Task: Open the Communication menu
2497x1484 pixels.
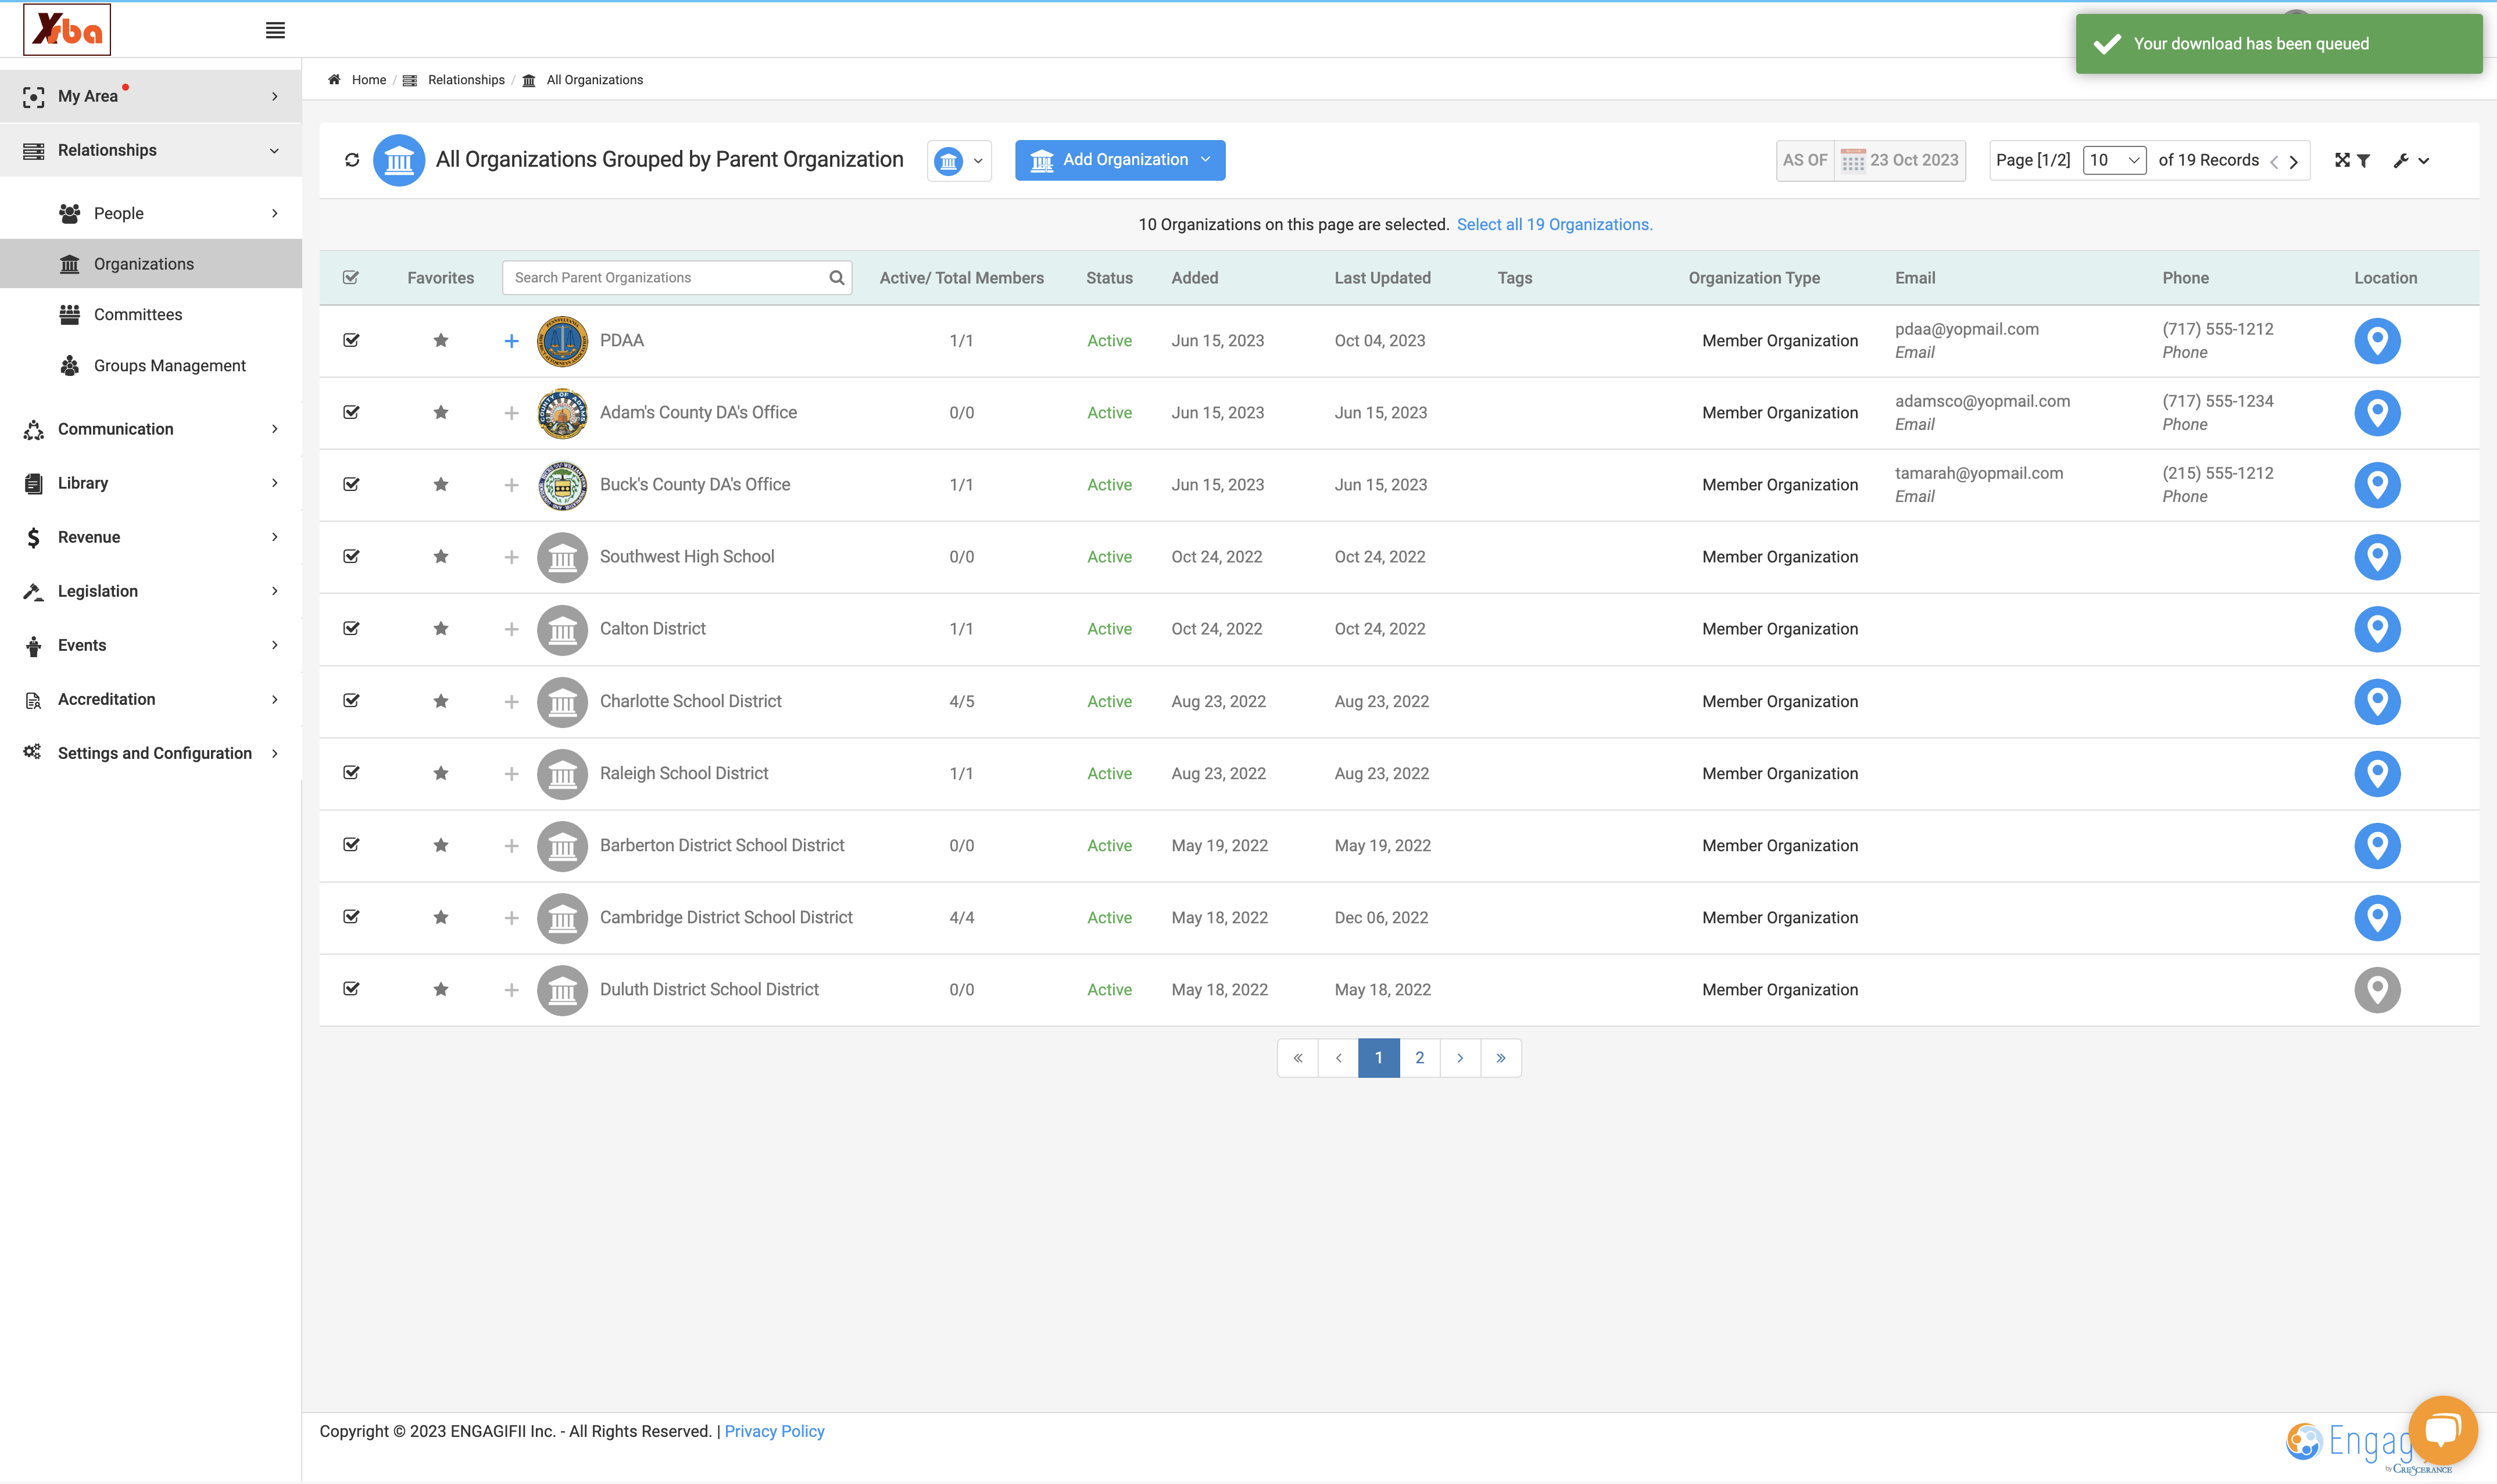Action: [151, 429]
